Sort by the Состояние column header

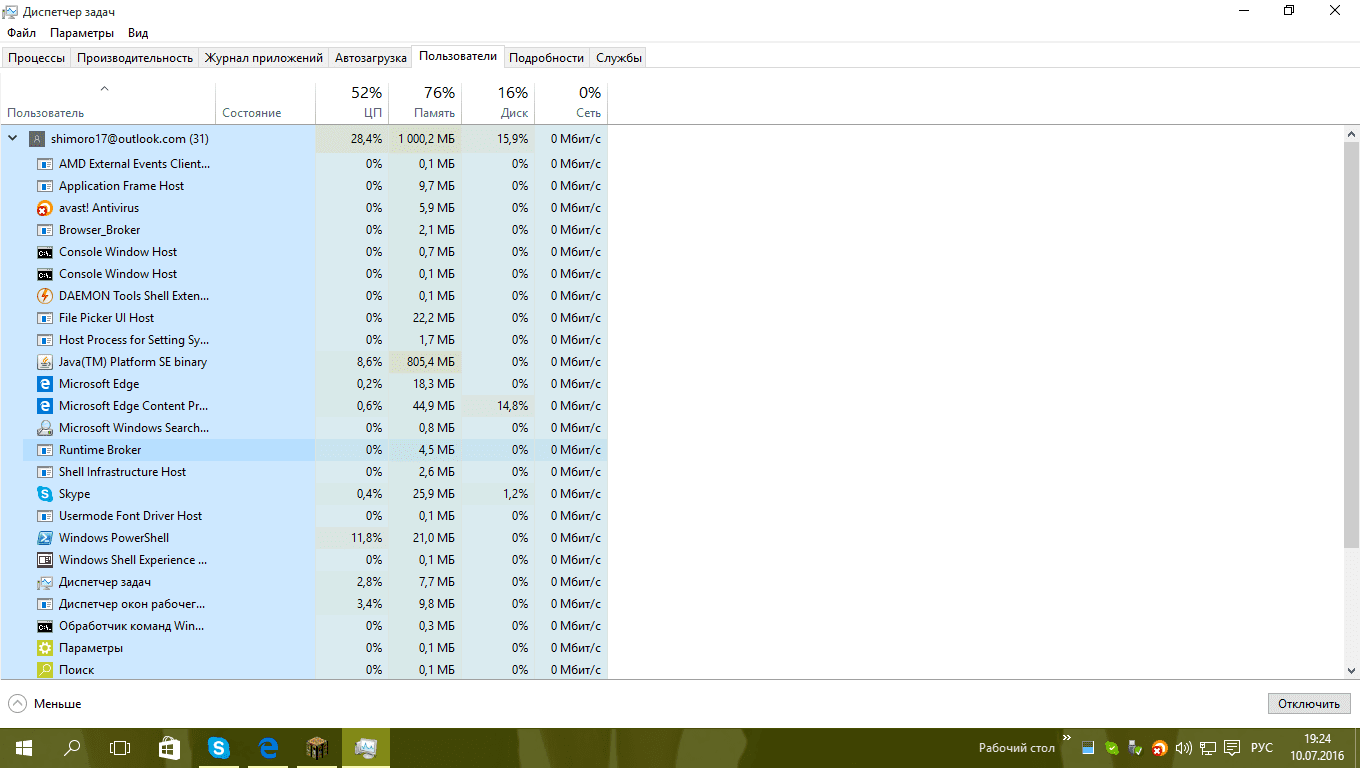click(265, 102)
